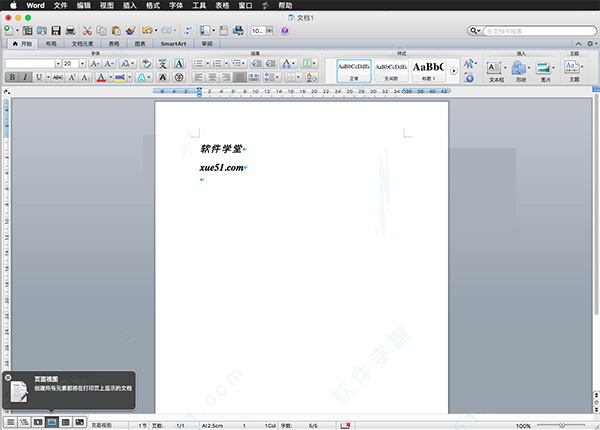Select the Format Painter brush icon

pos(131,31)
